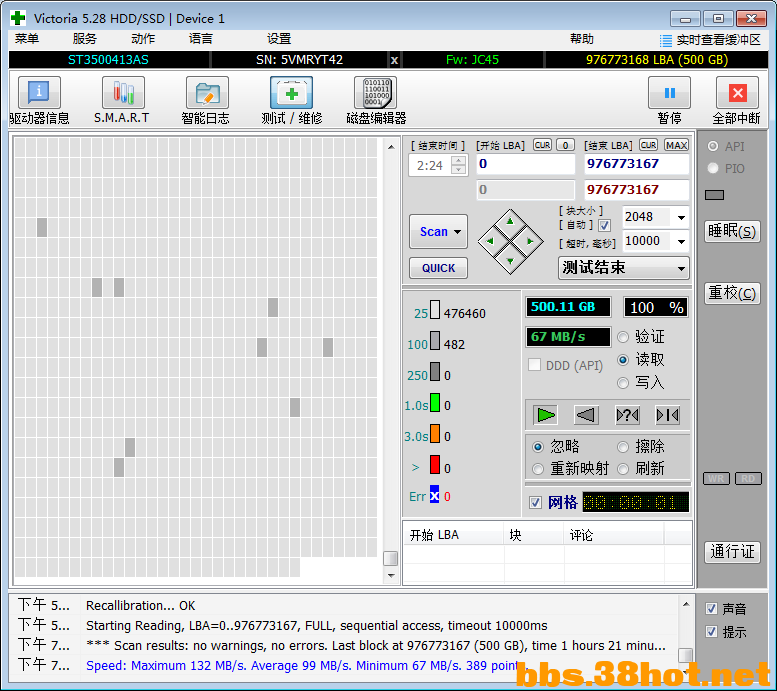
Task: Open the Help (帮助) menu
Action: 582,39
